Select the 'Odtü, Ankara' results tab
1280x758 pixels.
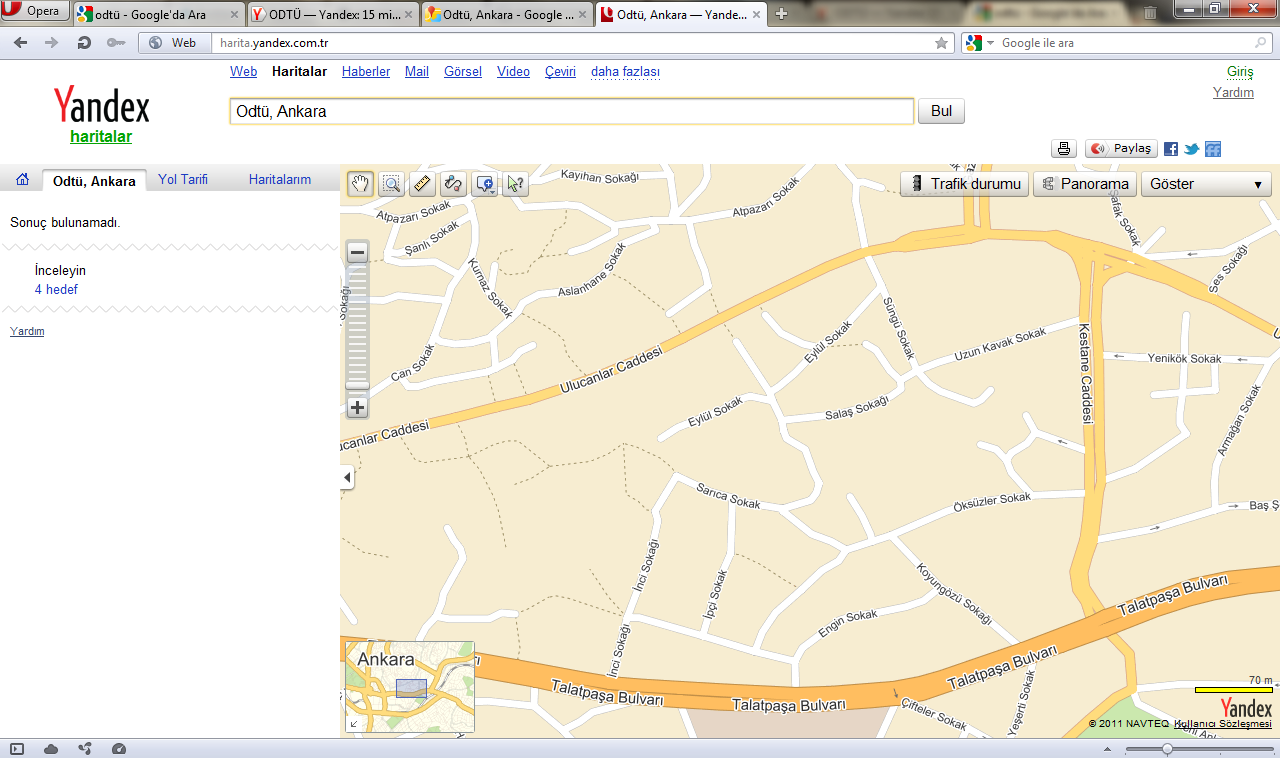point(94,181)
